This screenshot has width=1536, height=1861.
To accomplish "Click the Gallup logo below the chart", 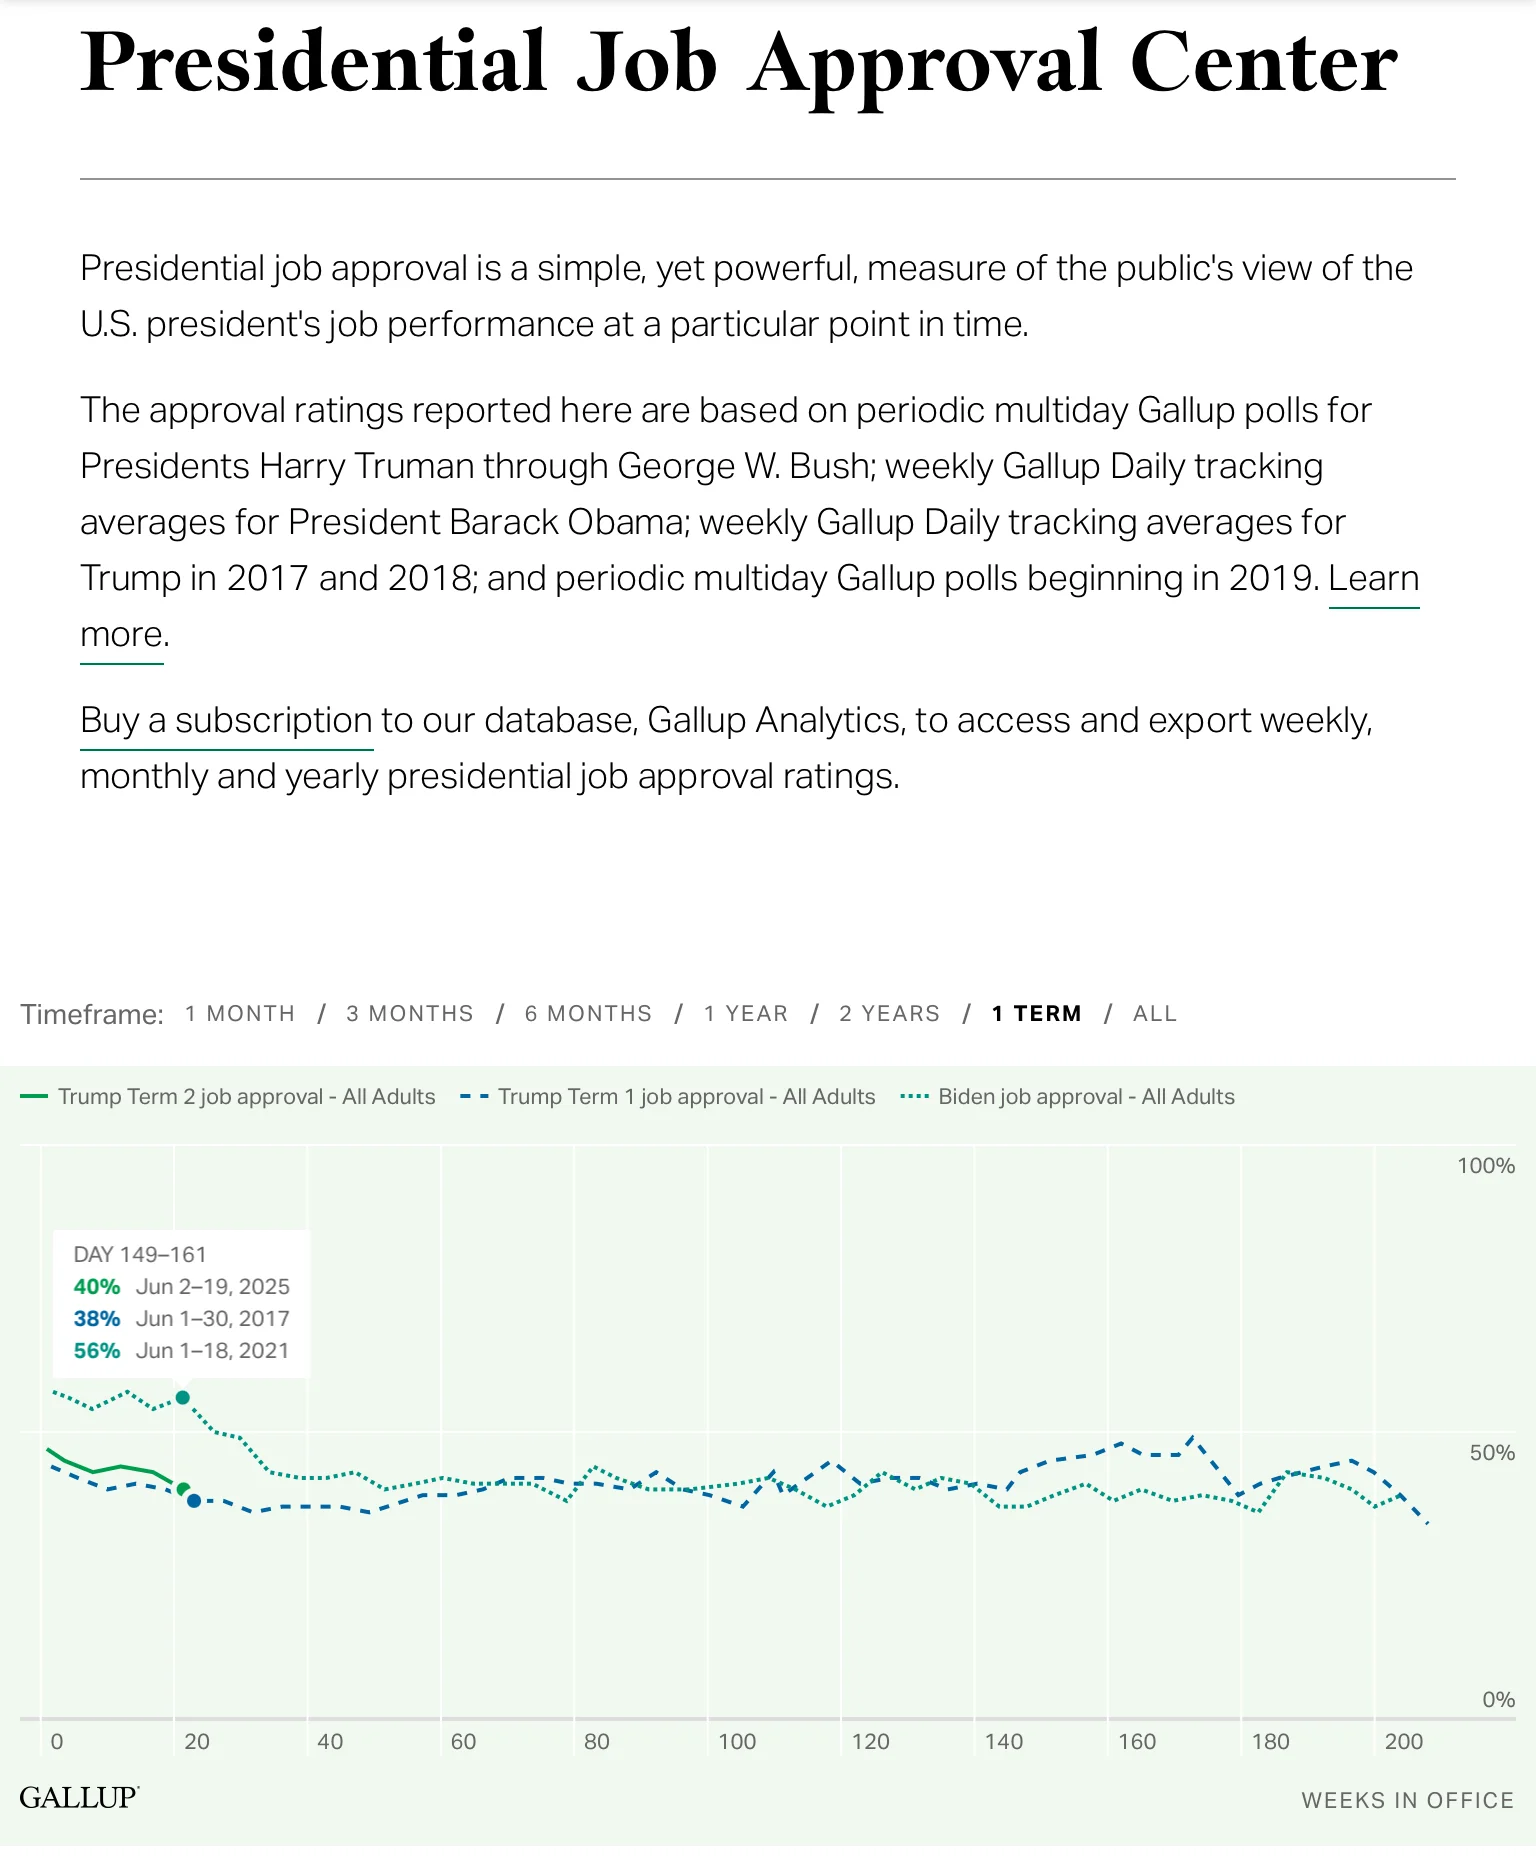I will pyautogui.click(x=79, y=1798).
